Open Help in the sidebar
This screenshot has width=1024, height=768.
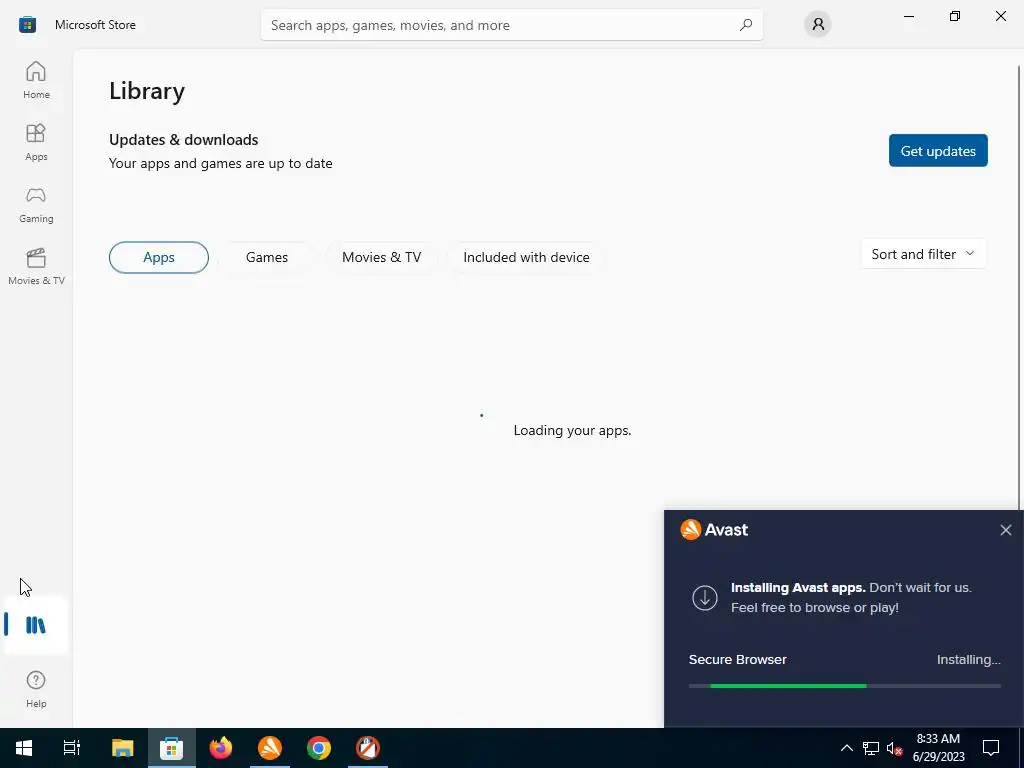click(36, 689)
